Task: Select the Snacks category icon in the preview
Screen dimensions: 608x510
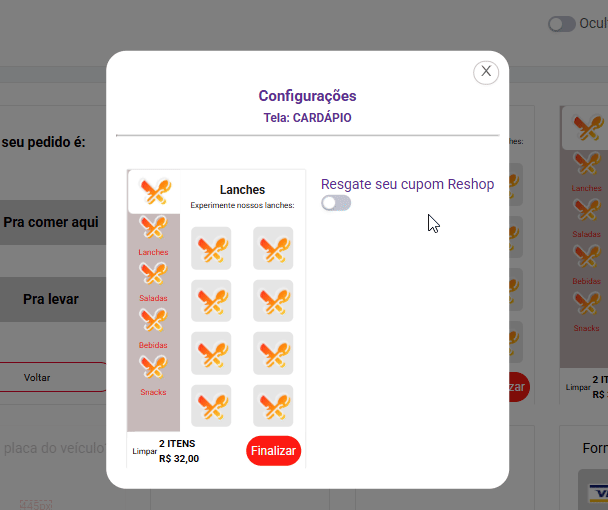Action: [153, 368]
